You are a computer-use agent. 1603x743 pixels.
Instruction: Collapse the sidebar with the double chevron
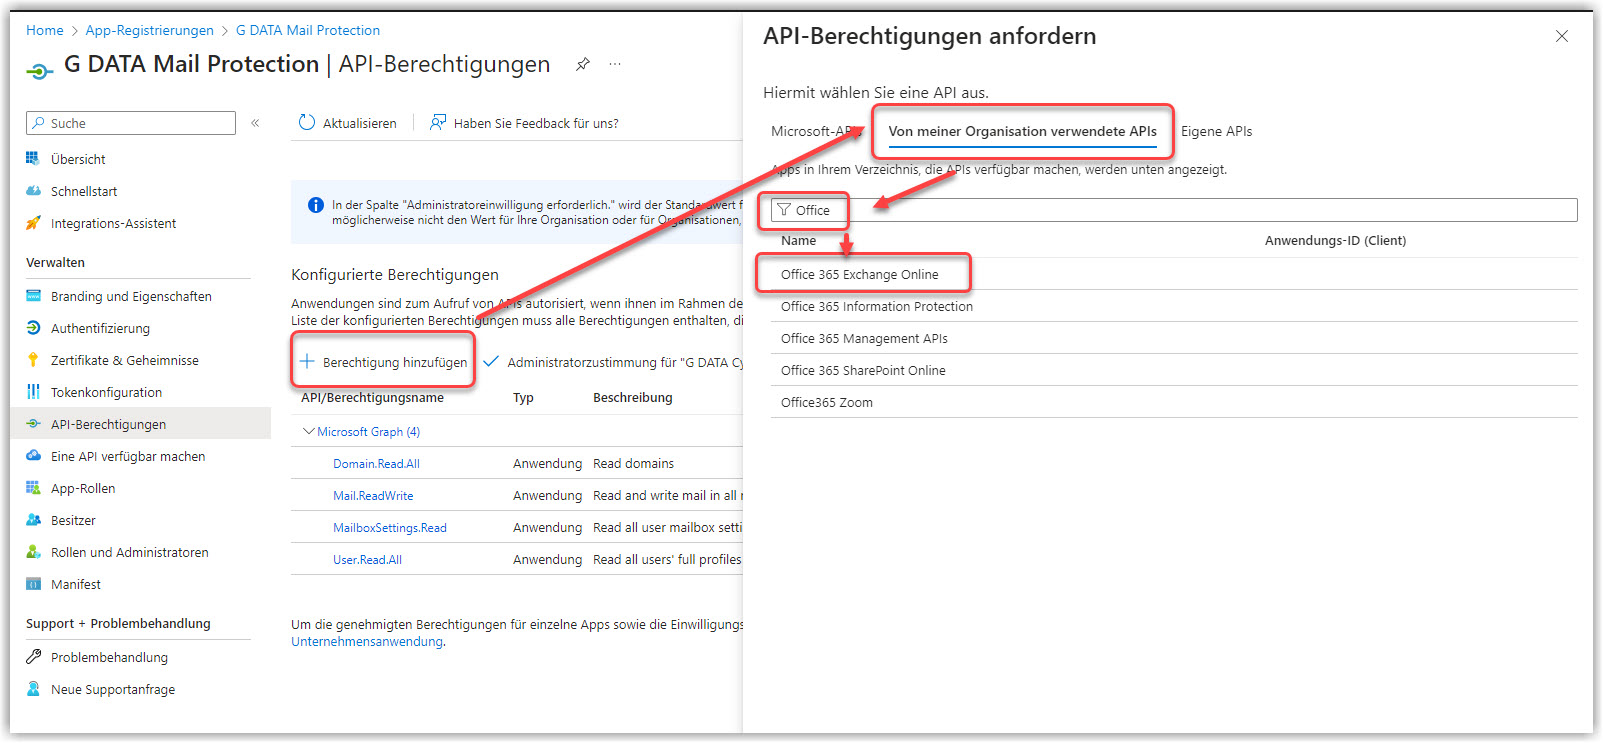(255, 123)
